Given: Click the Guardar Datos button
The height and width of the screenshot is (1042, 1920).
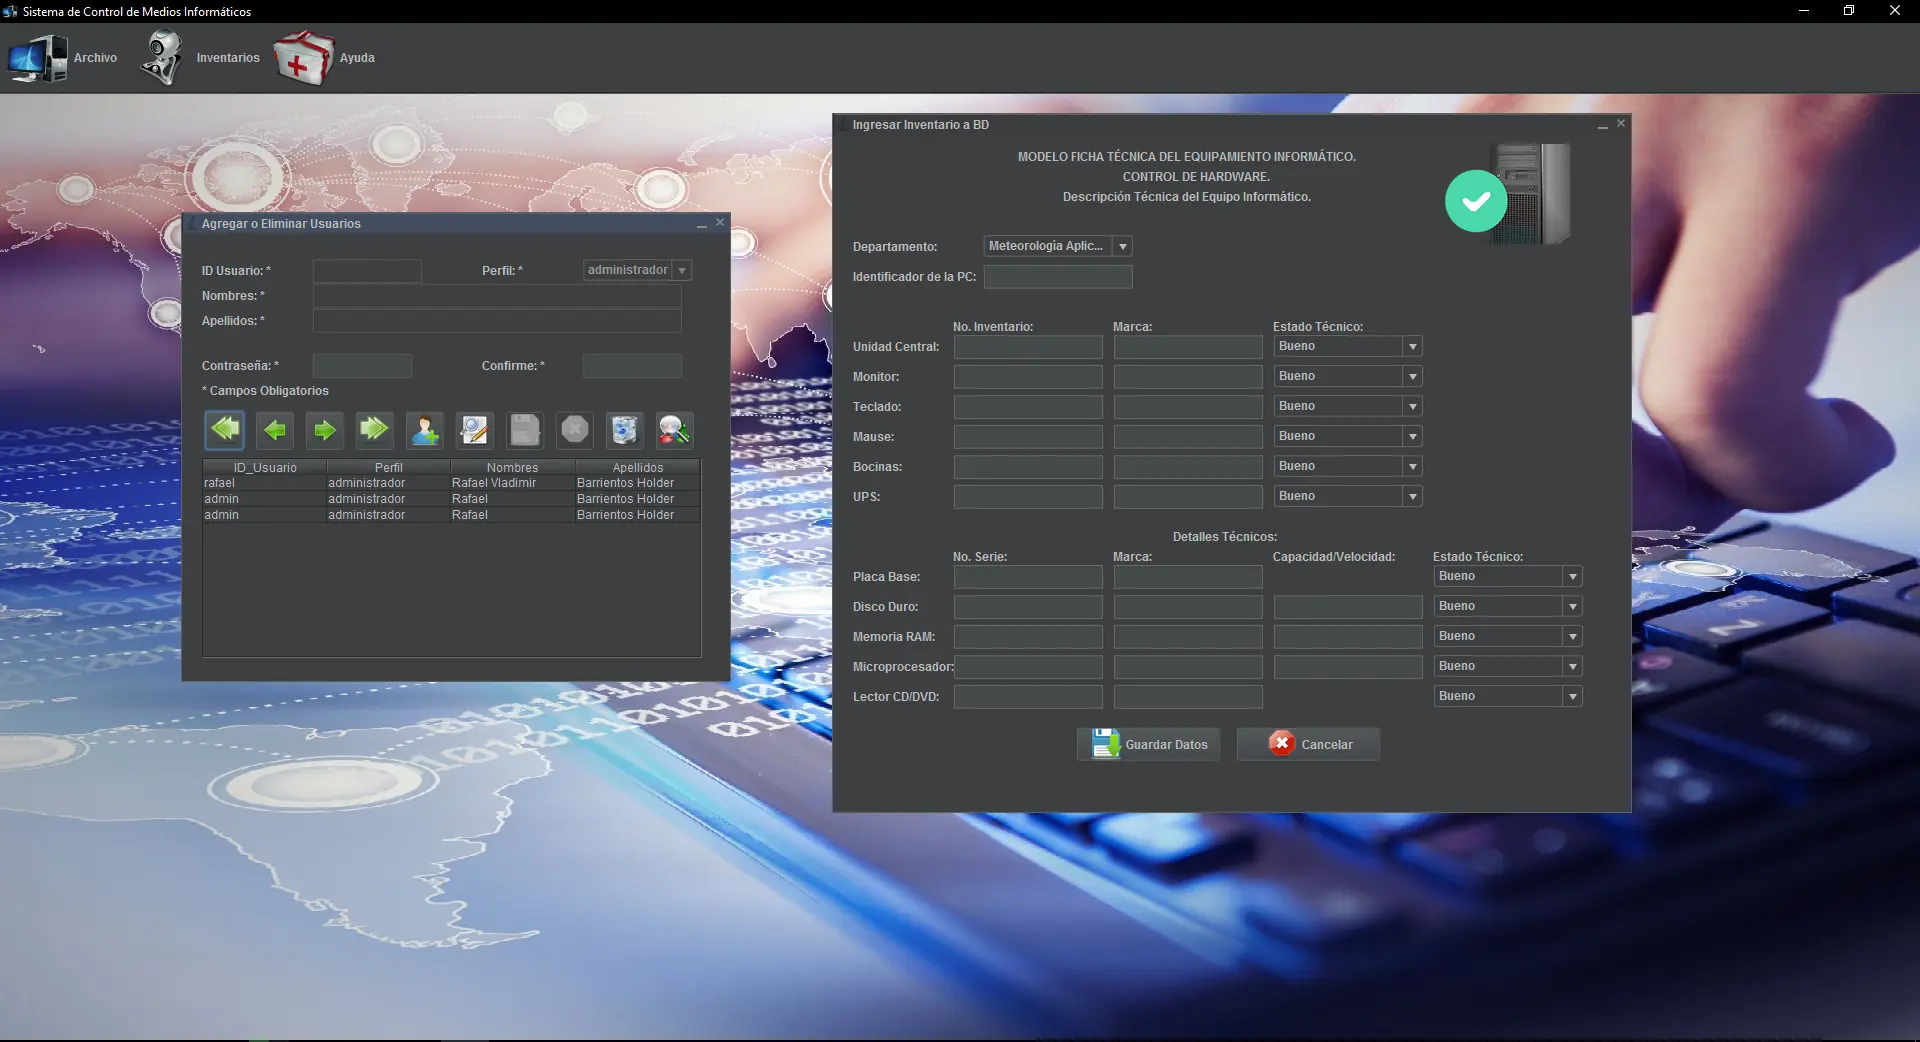Looking at the screenshot, I should 1148,744.
